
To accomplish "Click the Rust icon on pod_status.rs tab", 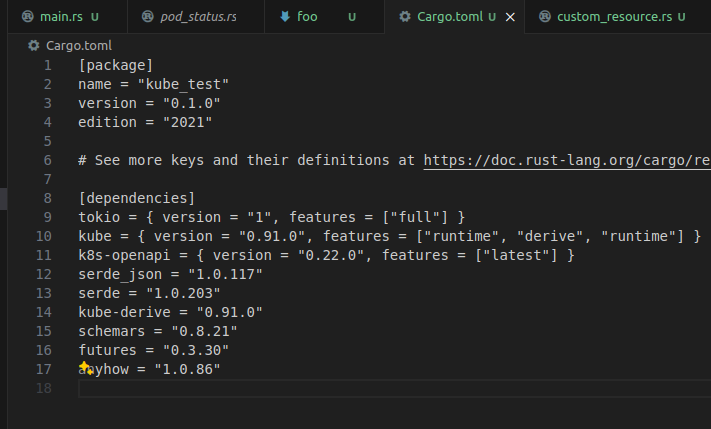I will coord(149,17).
